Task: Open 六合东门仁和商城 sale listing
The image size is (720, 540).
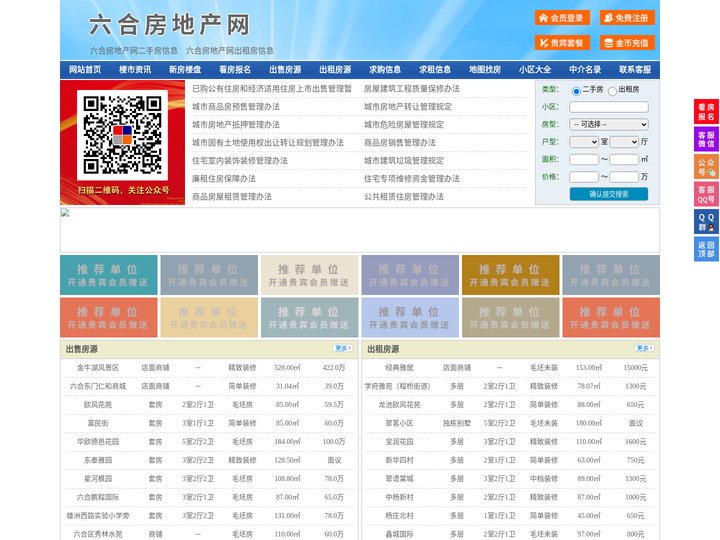Action: 98,386
